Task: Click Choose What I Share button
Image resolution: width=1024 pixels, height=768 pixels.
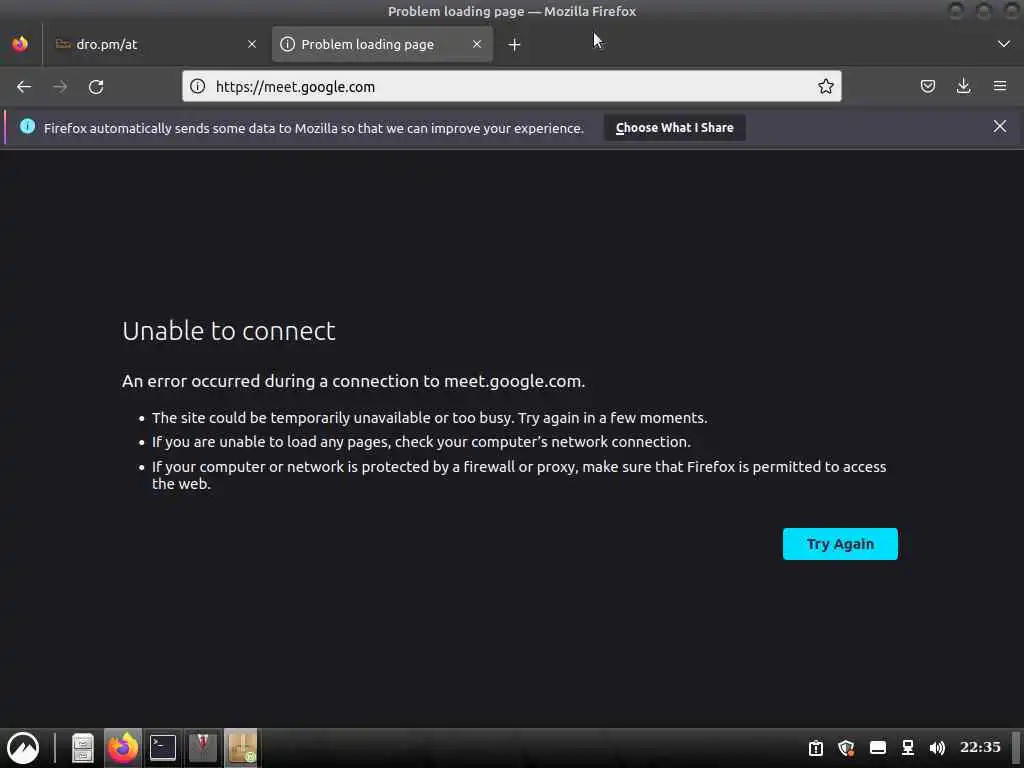Action: (x=675, y=128)
